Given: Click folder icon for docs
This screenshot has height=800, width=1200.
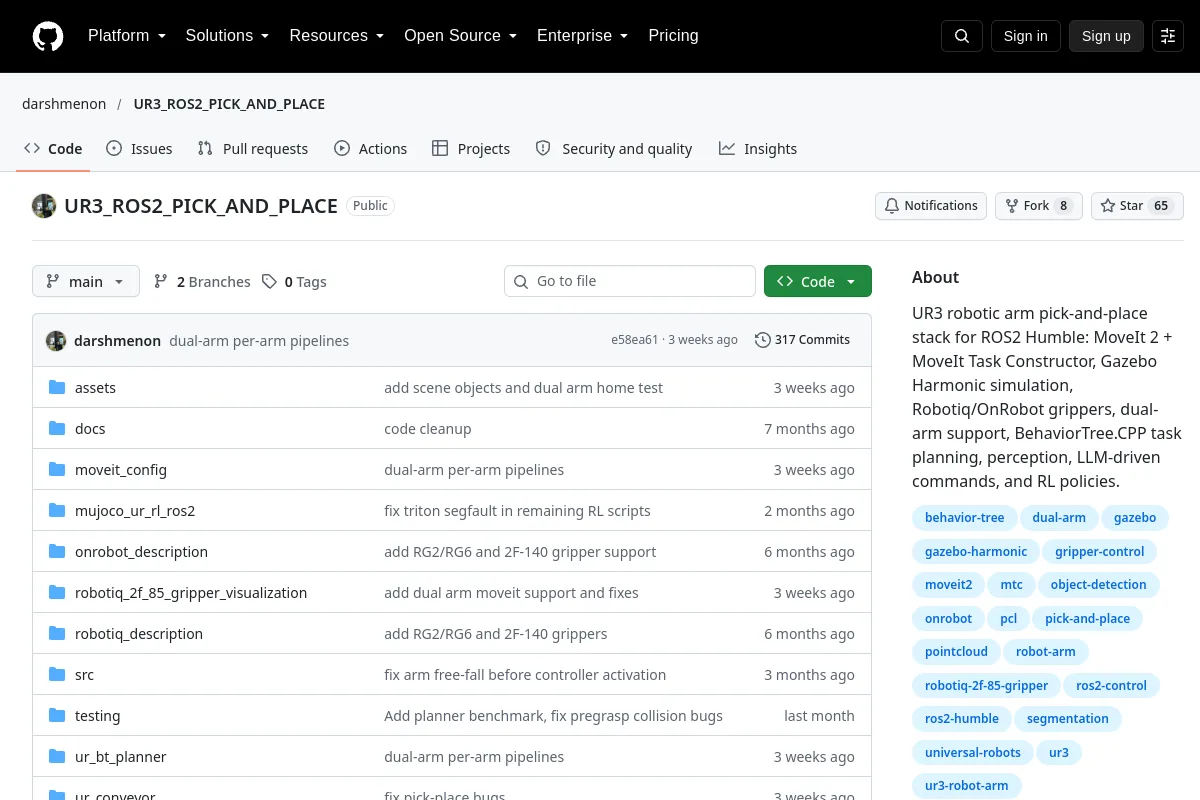Looking at the screenshot, I should pos(57,429).
